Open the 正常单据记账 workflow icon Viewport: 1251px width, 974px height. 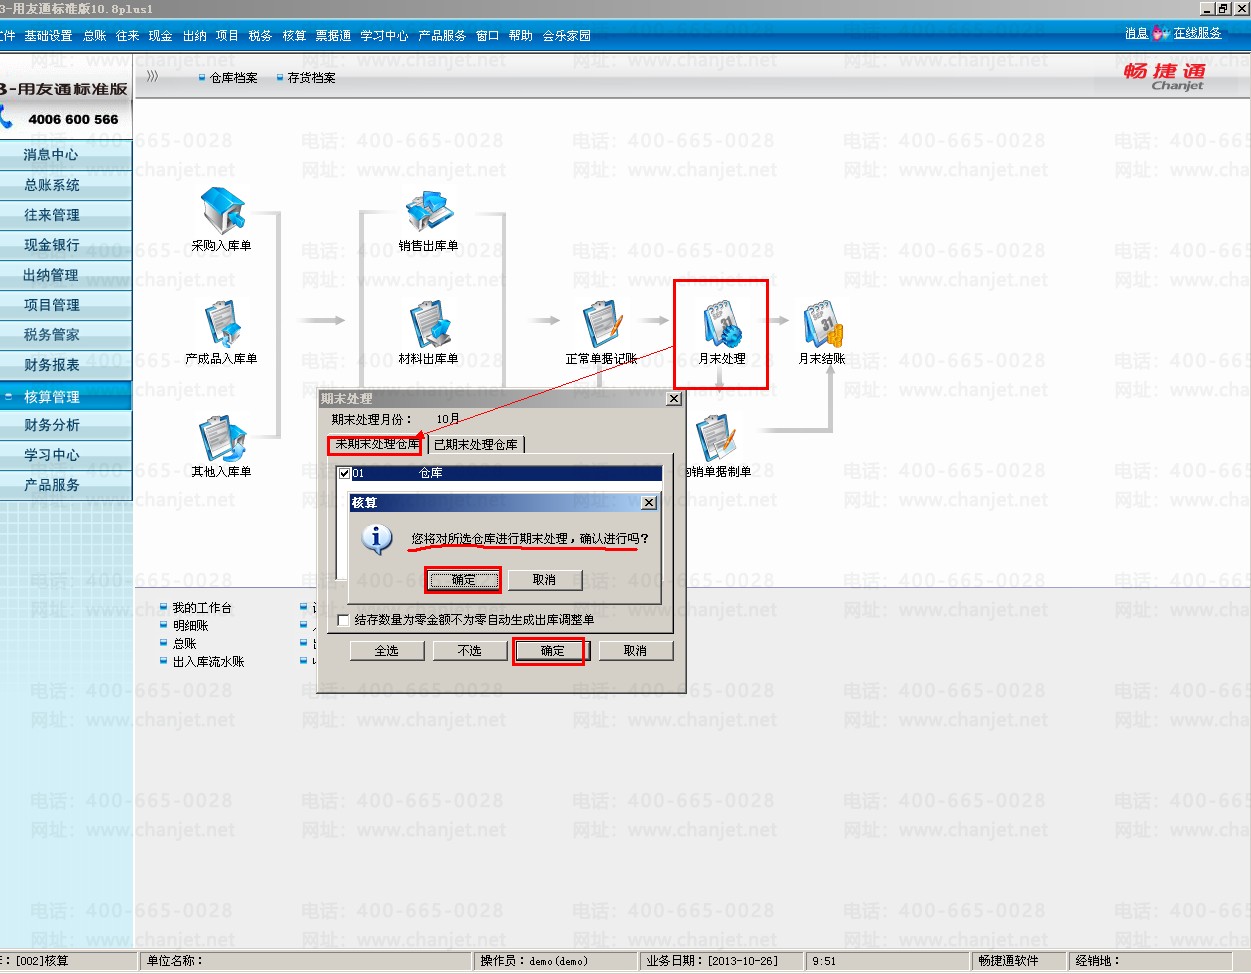pyautogui.click(x=602, y=324)
